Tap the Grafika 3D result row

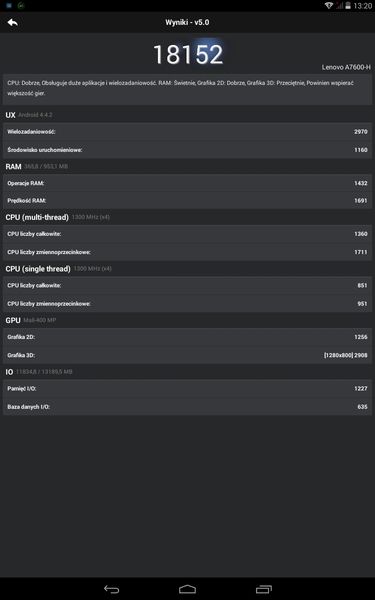[x=188, y=355]
